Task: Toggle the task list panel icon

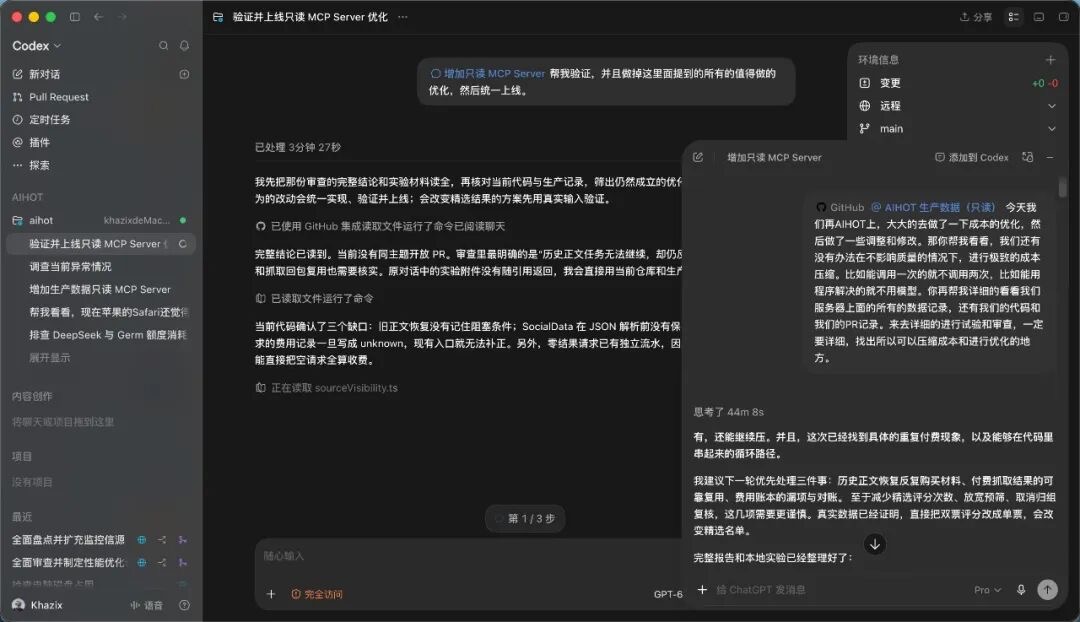Action: click(1013, 17)
